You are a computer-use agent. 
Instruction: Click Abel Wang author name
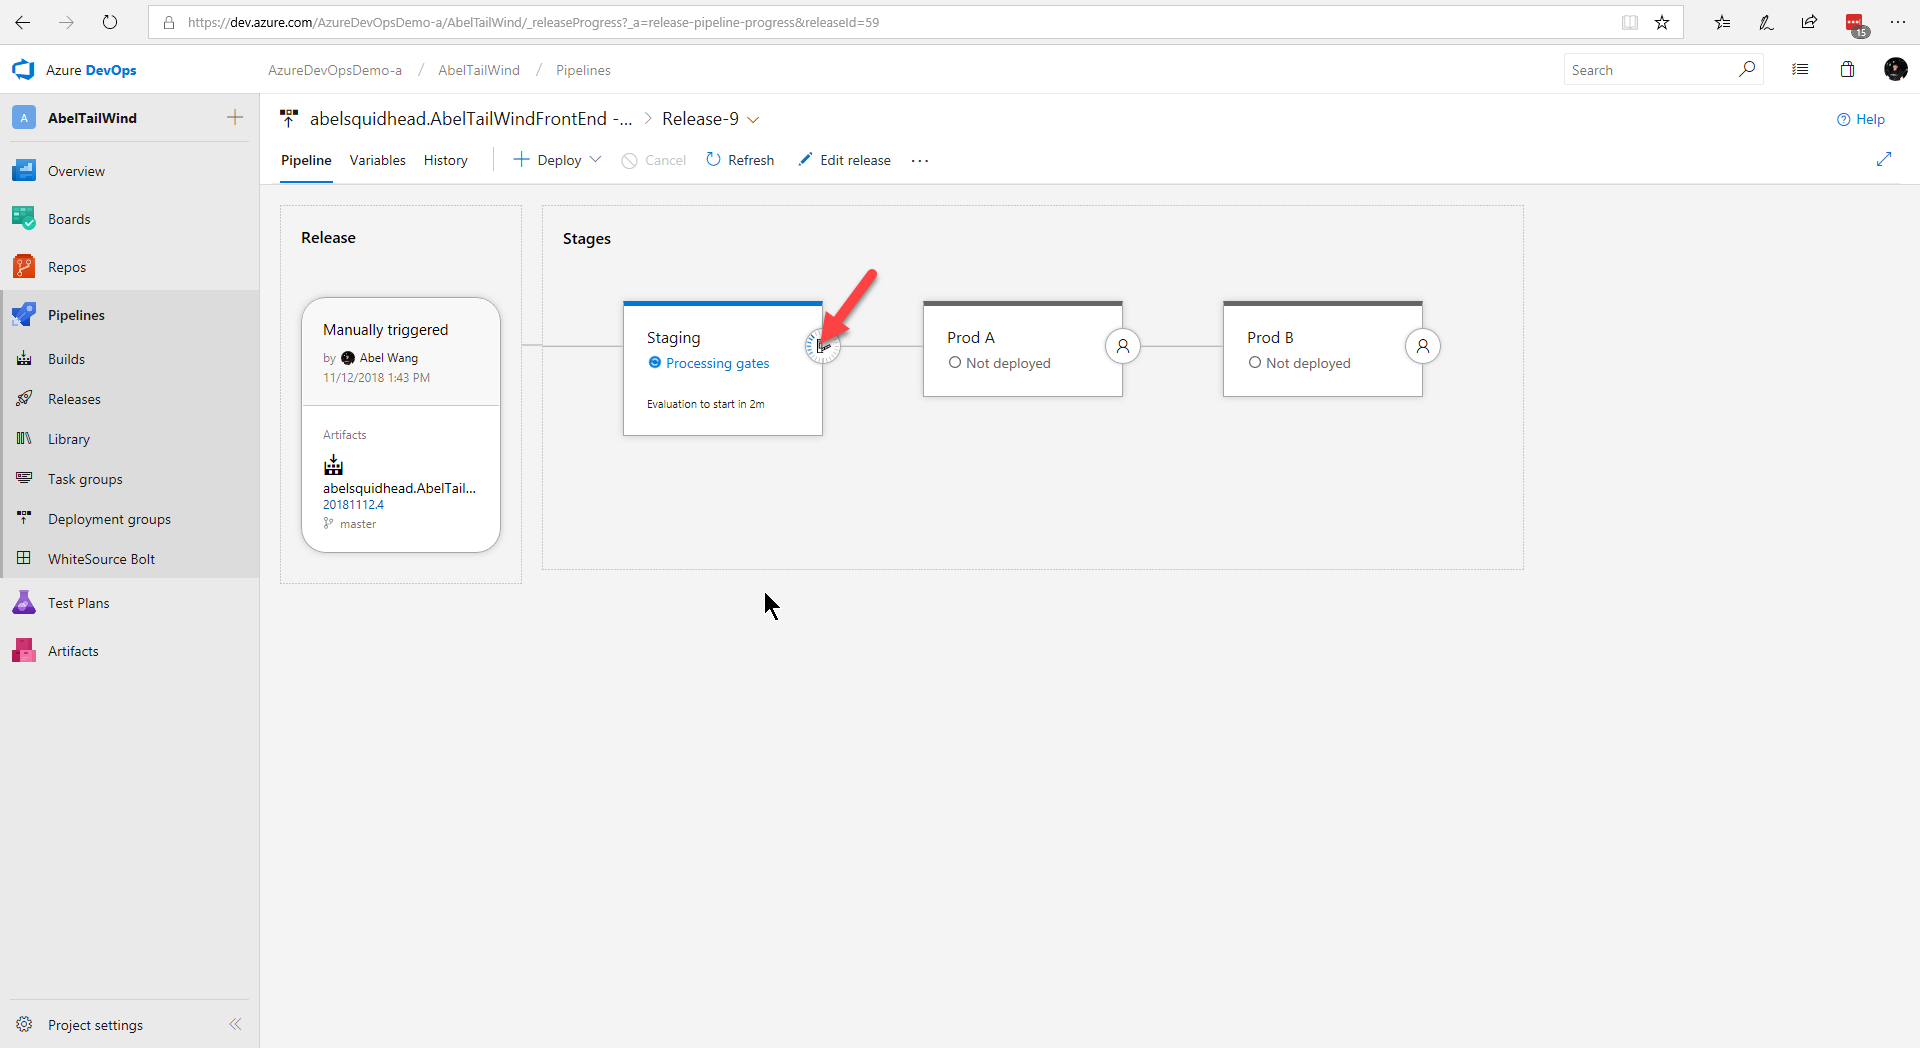388,358
